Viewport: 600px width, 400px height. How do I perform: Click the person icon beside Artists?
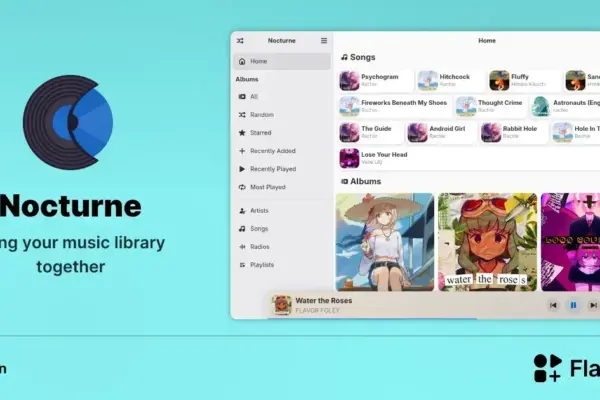tap(242, 211)
